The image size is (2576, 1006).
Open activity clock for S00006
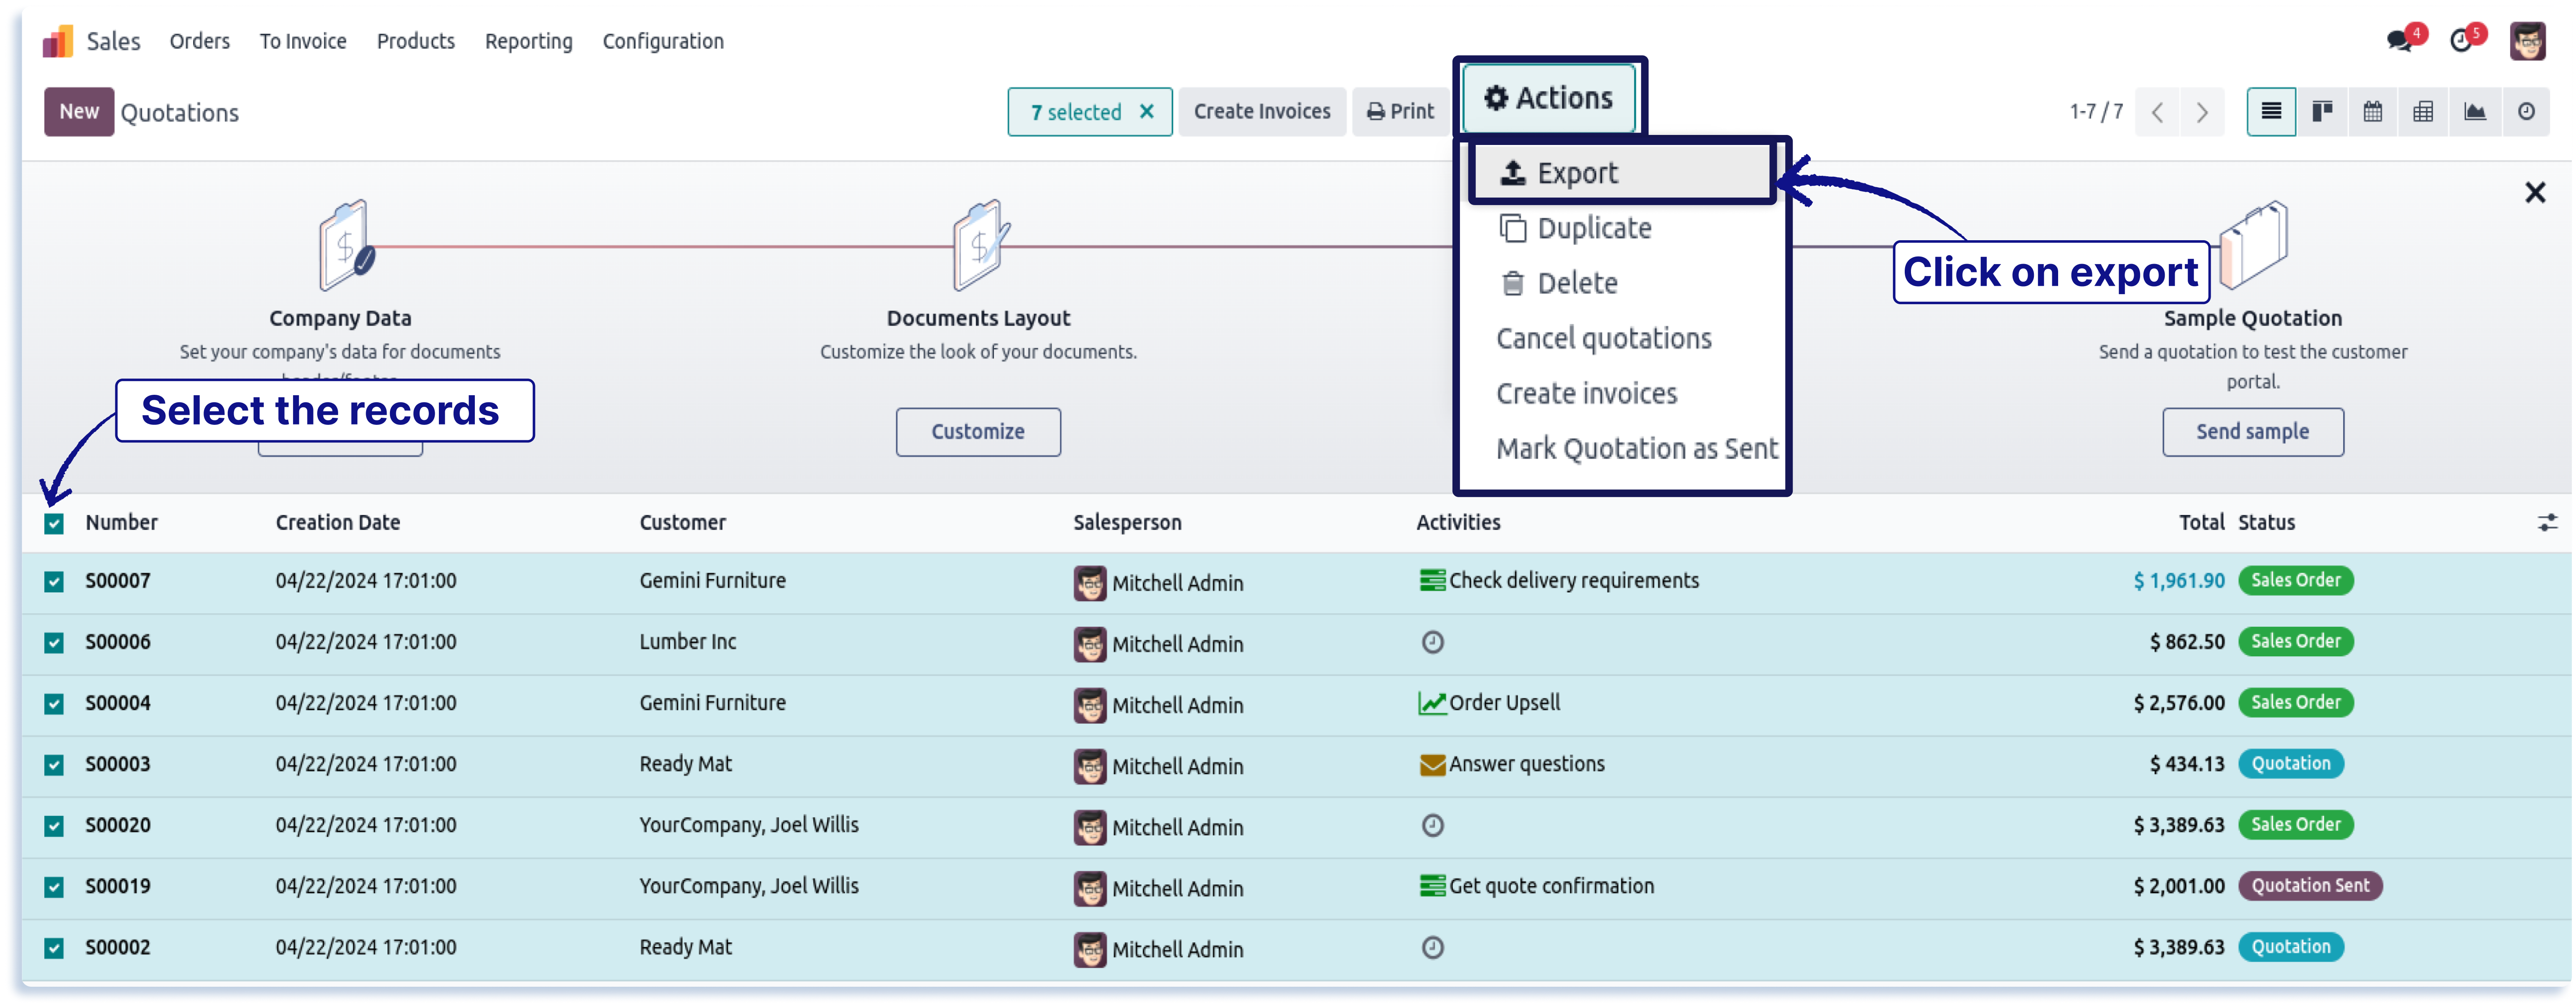tap(1432, 642)
